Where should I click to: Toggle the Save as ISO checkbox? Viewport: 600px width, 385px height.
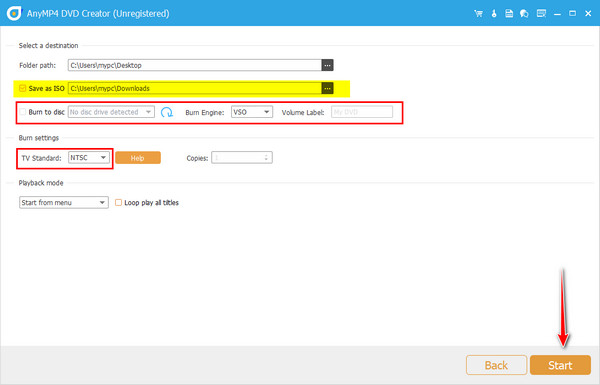coord(23,88)
